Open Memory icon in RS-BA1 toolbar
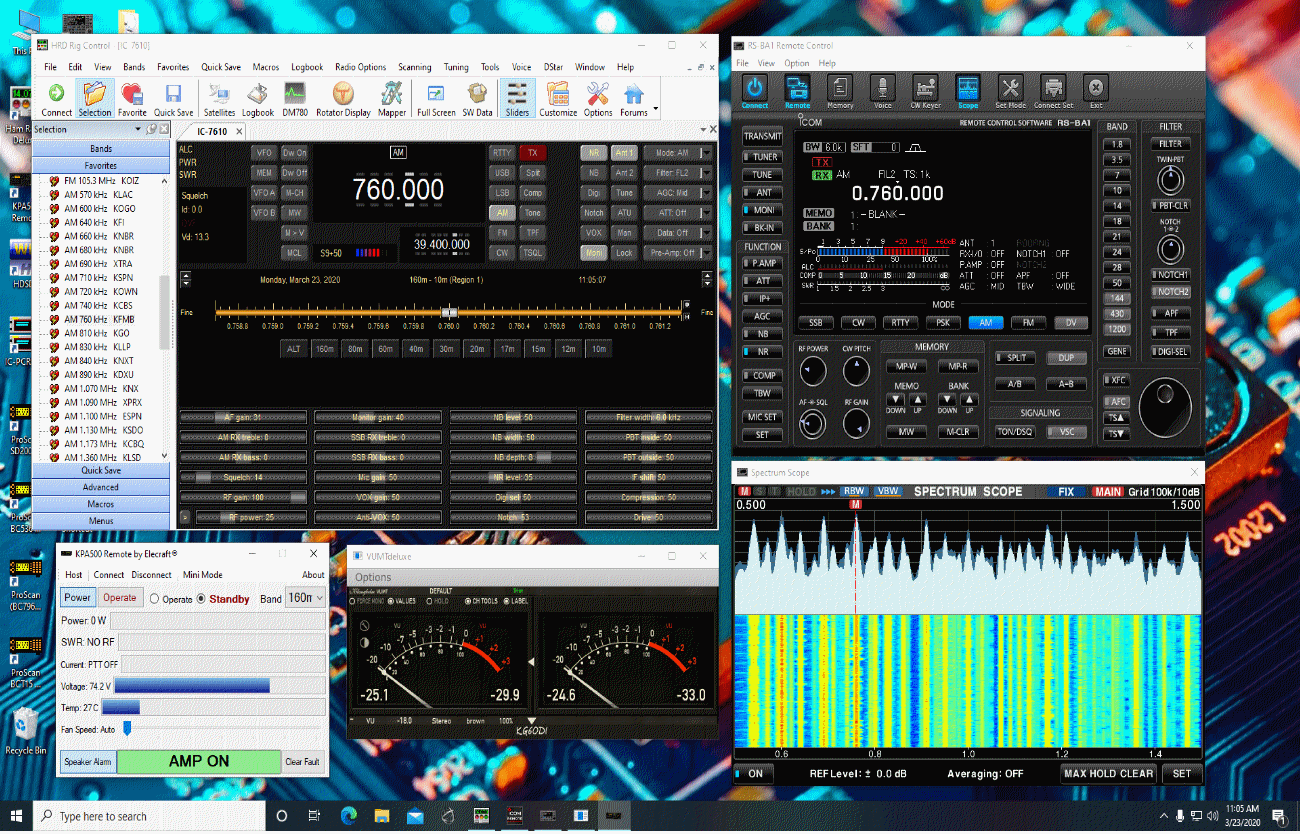 [x=840, y=91]
